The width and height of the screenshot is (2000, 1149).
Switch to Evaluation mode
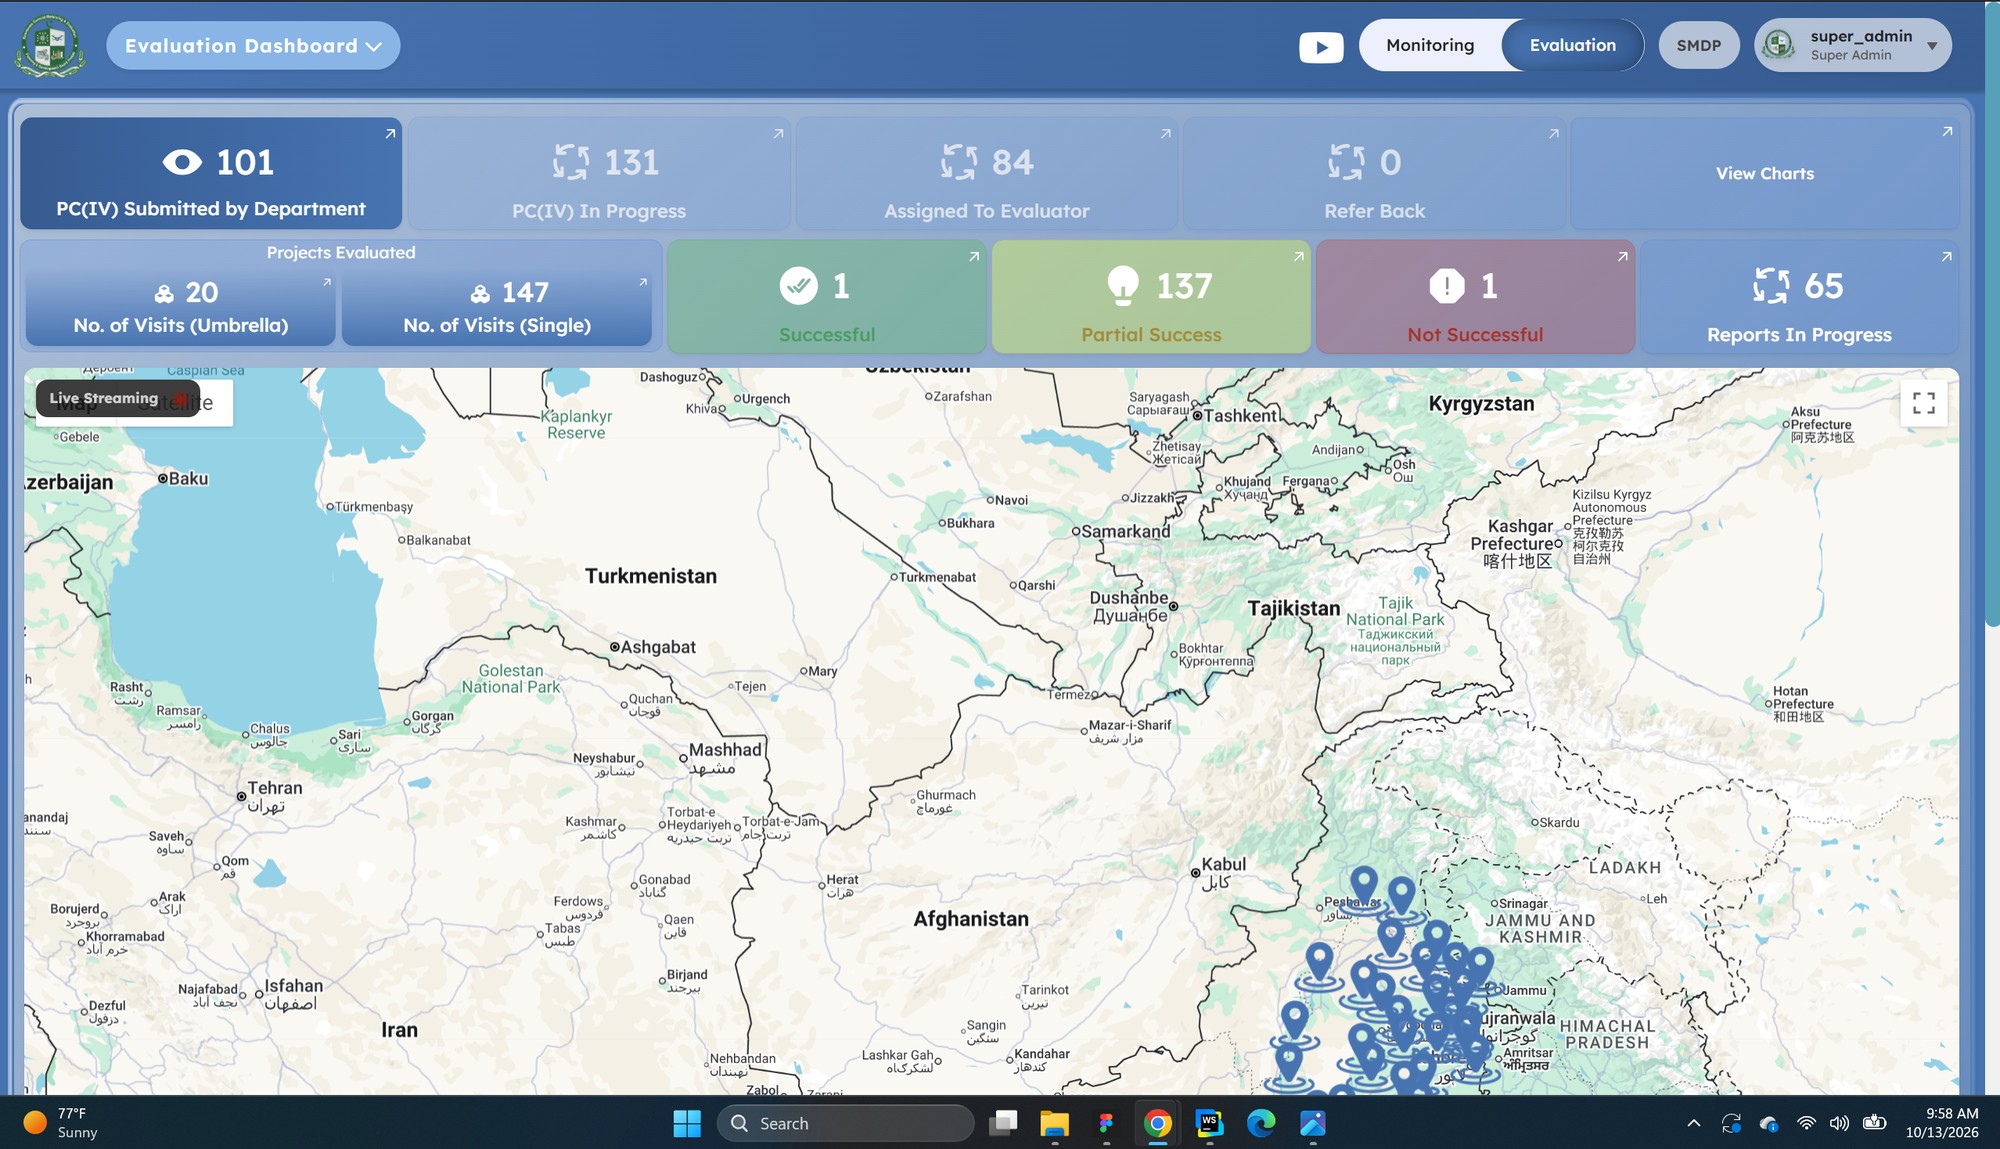click(1572, 45)
